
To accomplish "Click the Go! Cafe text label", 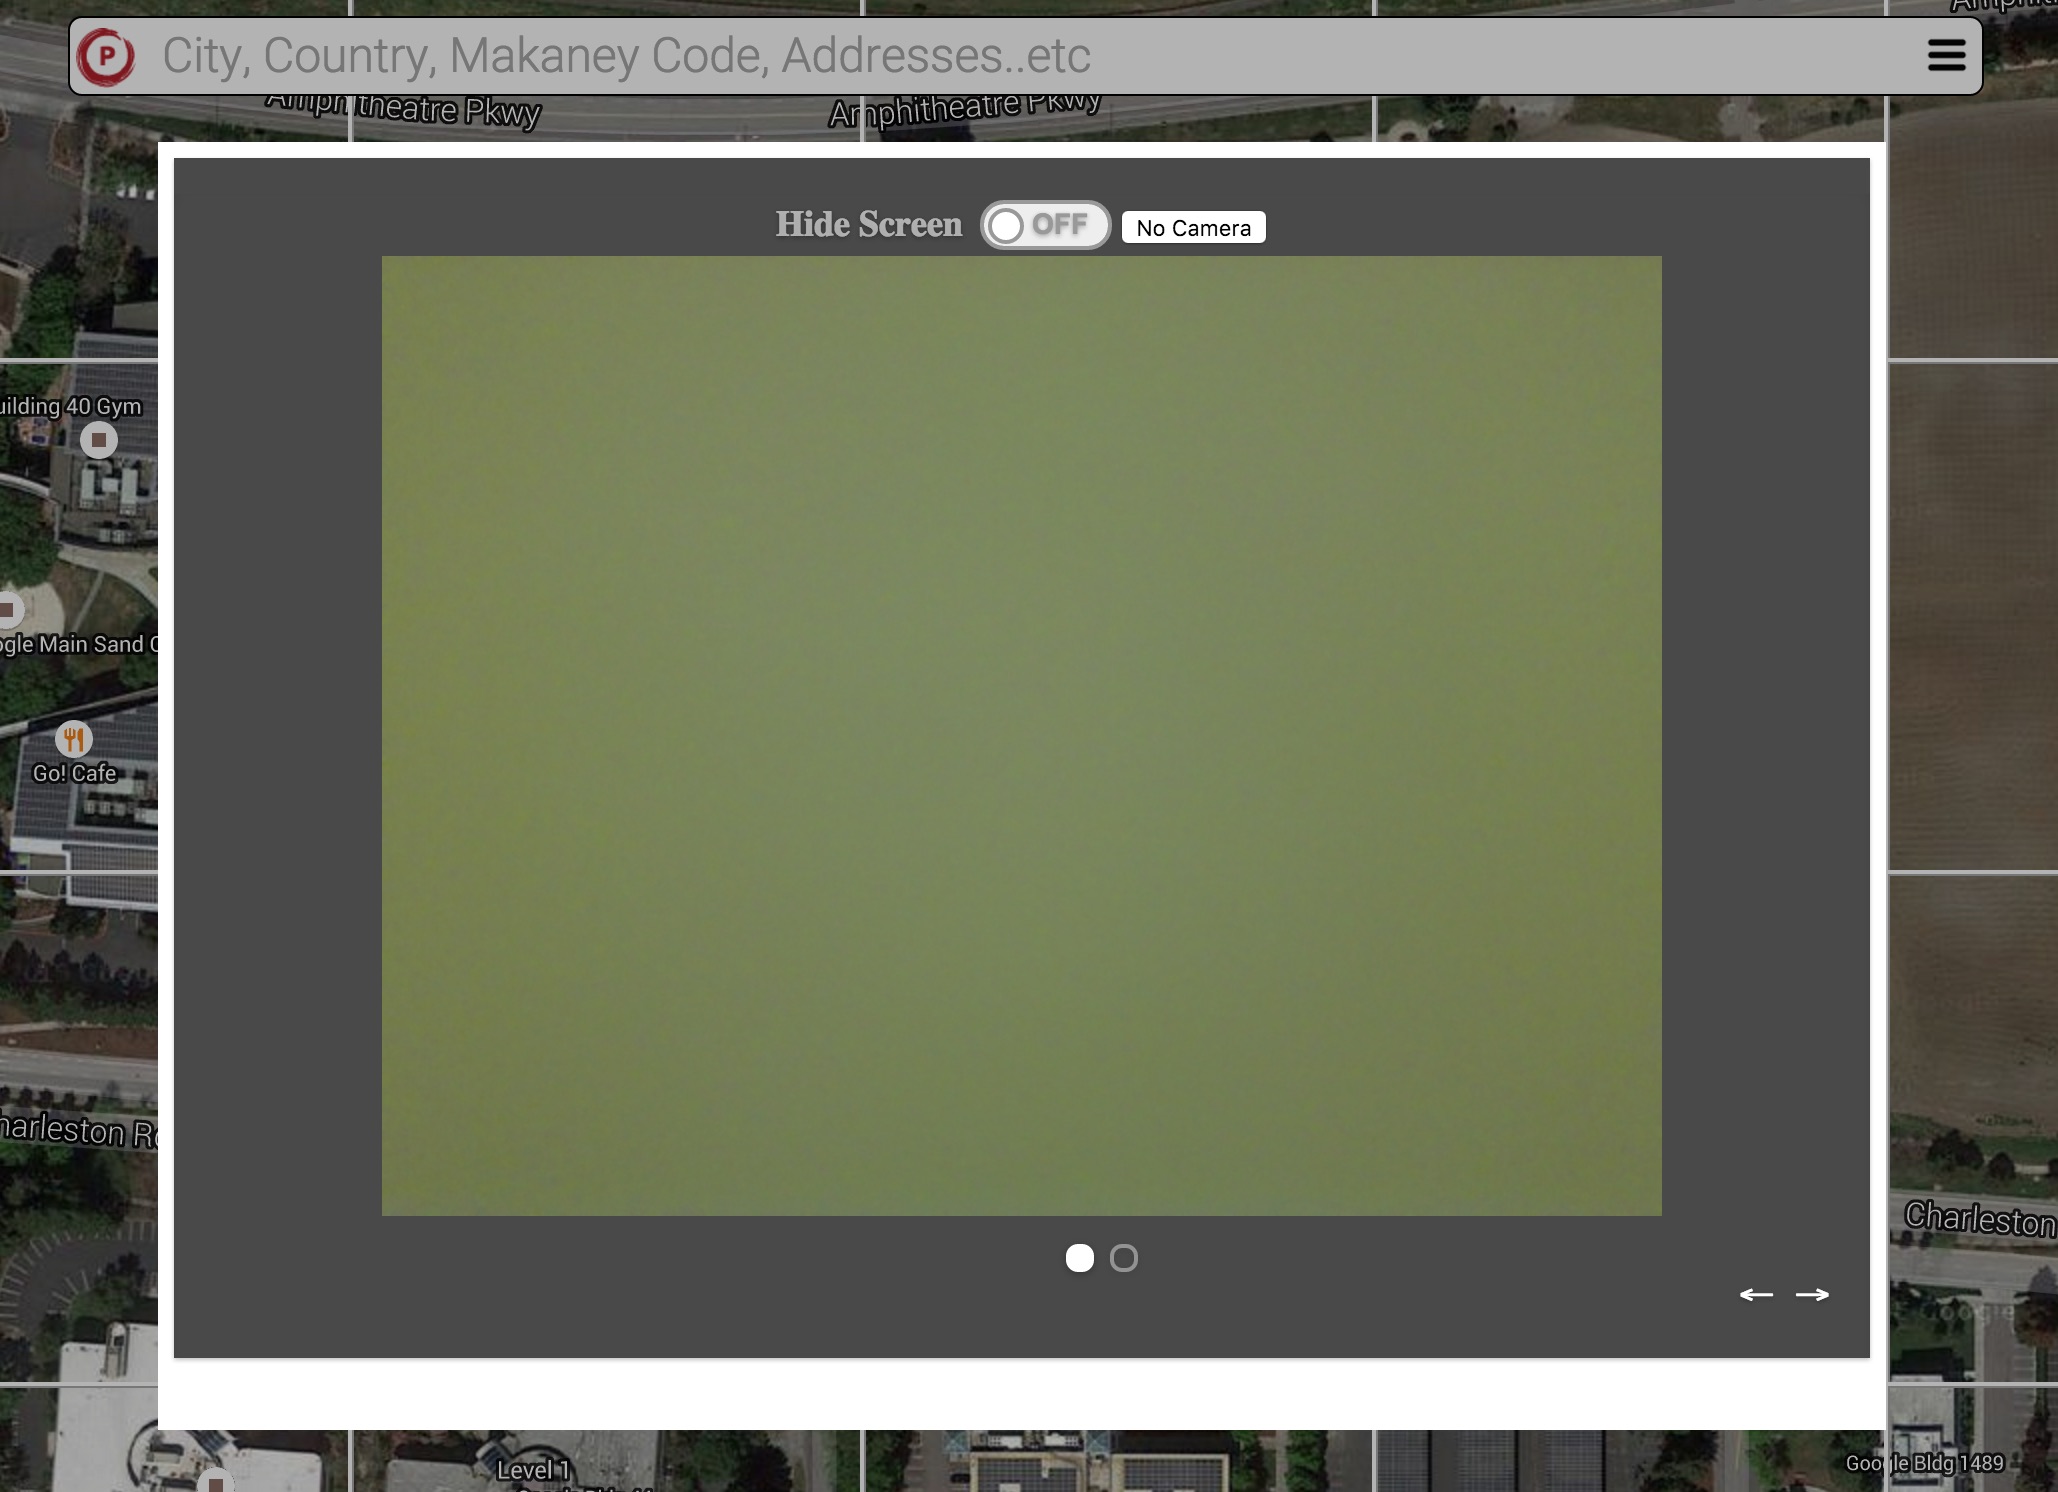I will point(75,773).
